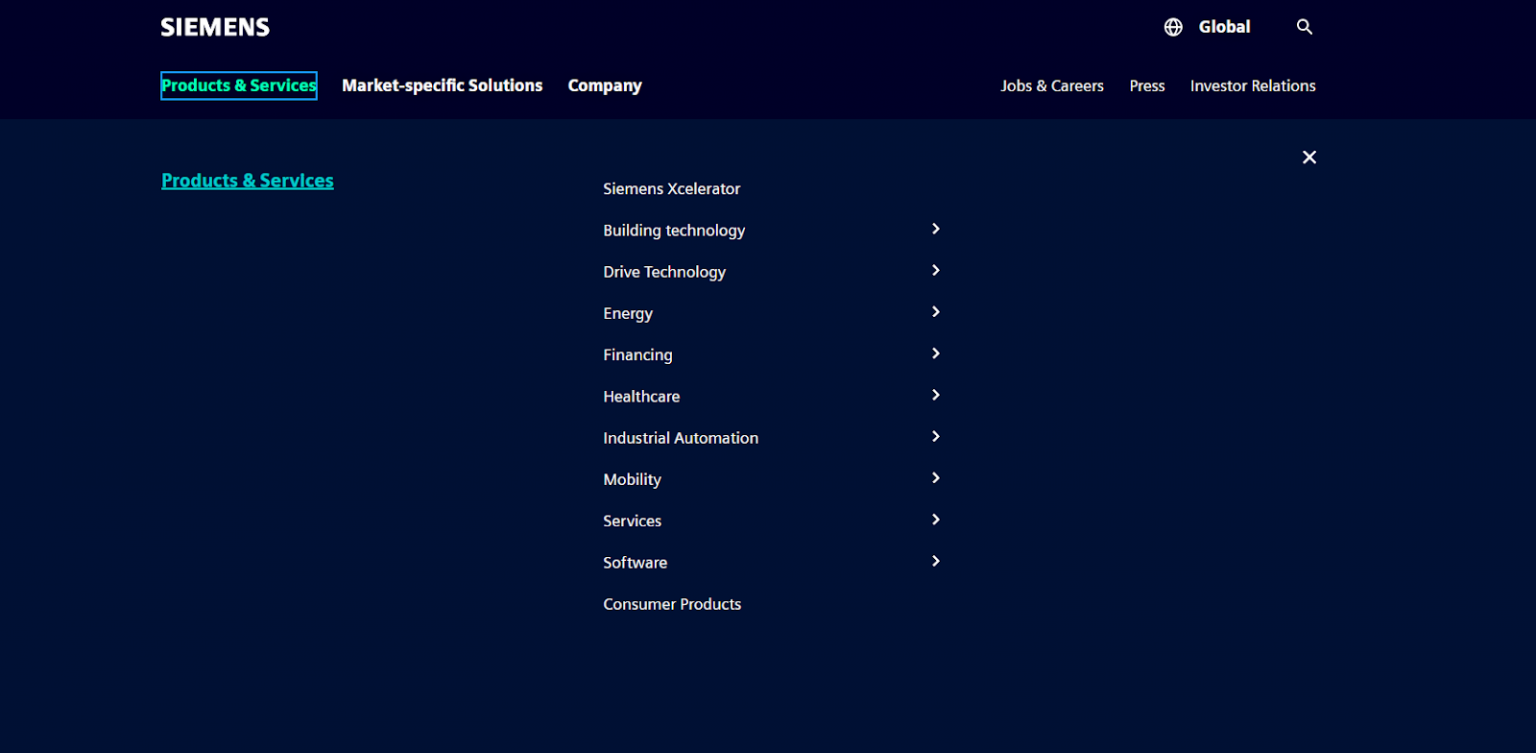1536x753 pixels.
Task: Click the globe region icon
Action: pos(1173,27)
